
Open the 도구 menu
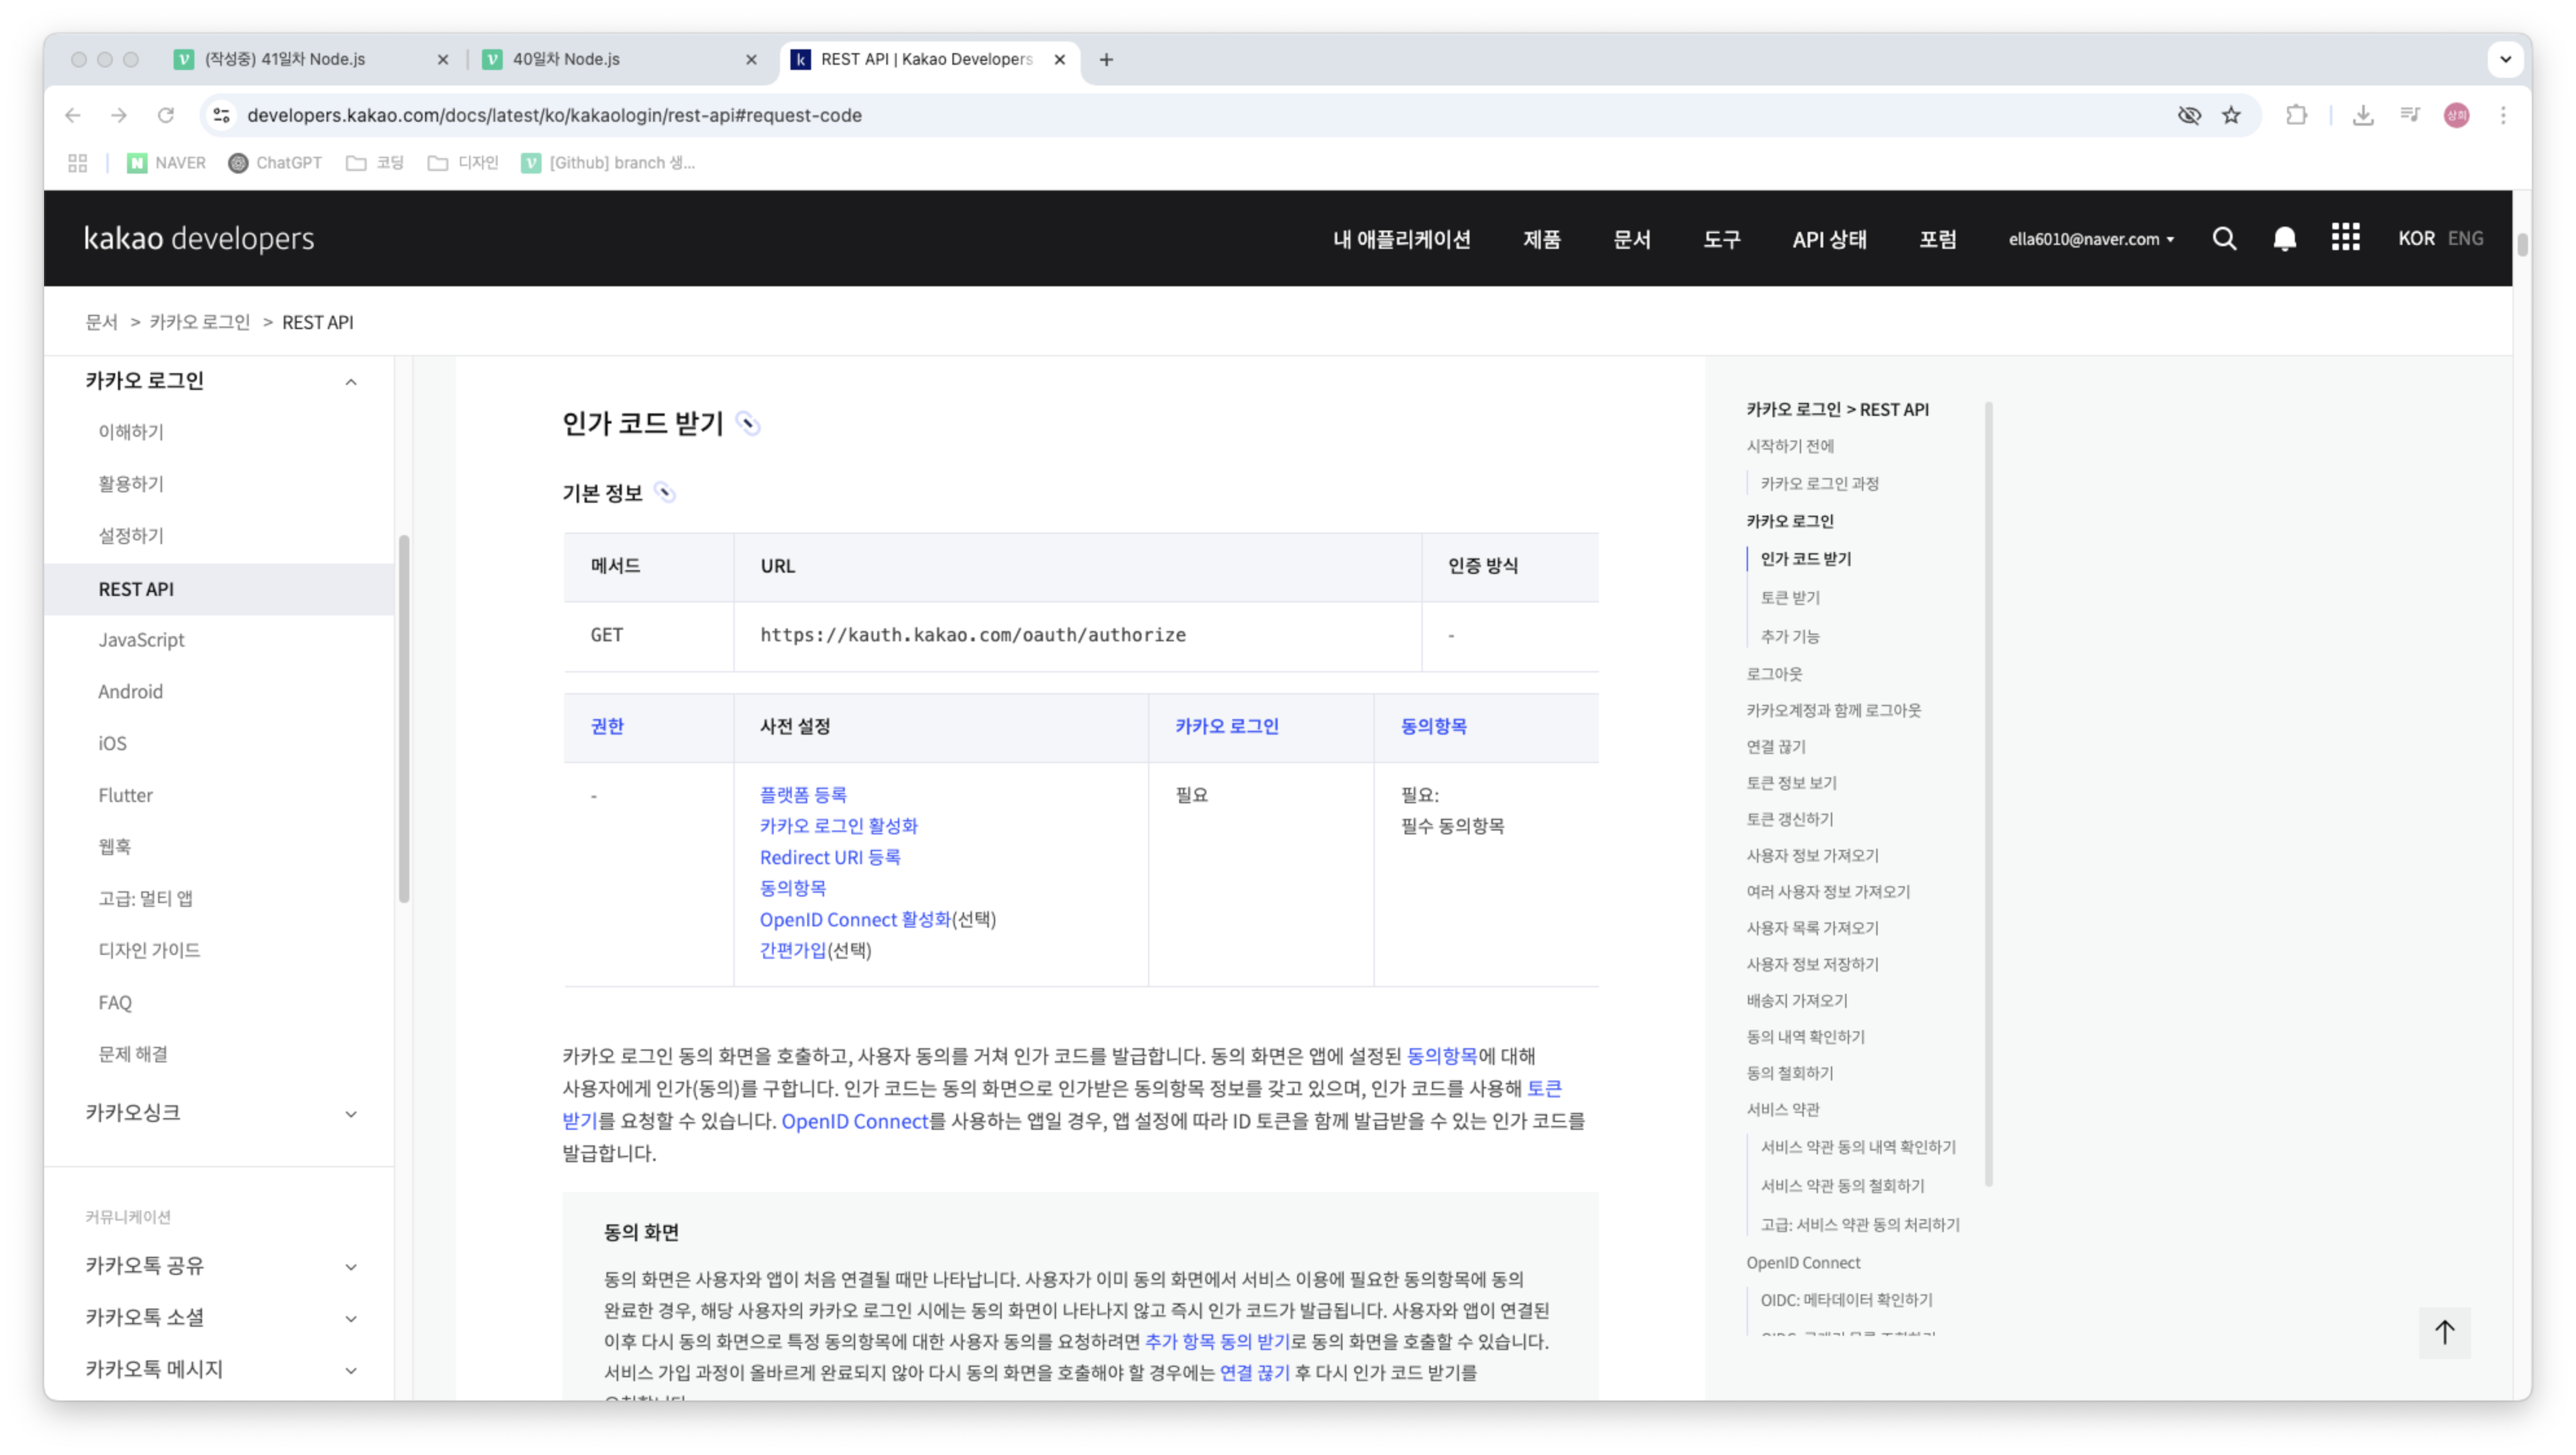1721,239
